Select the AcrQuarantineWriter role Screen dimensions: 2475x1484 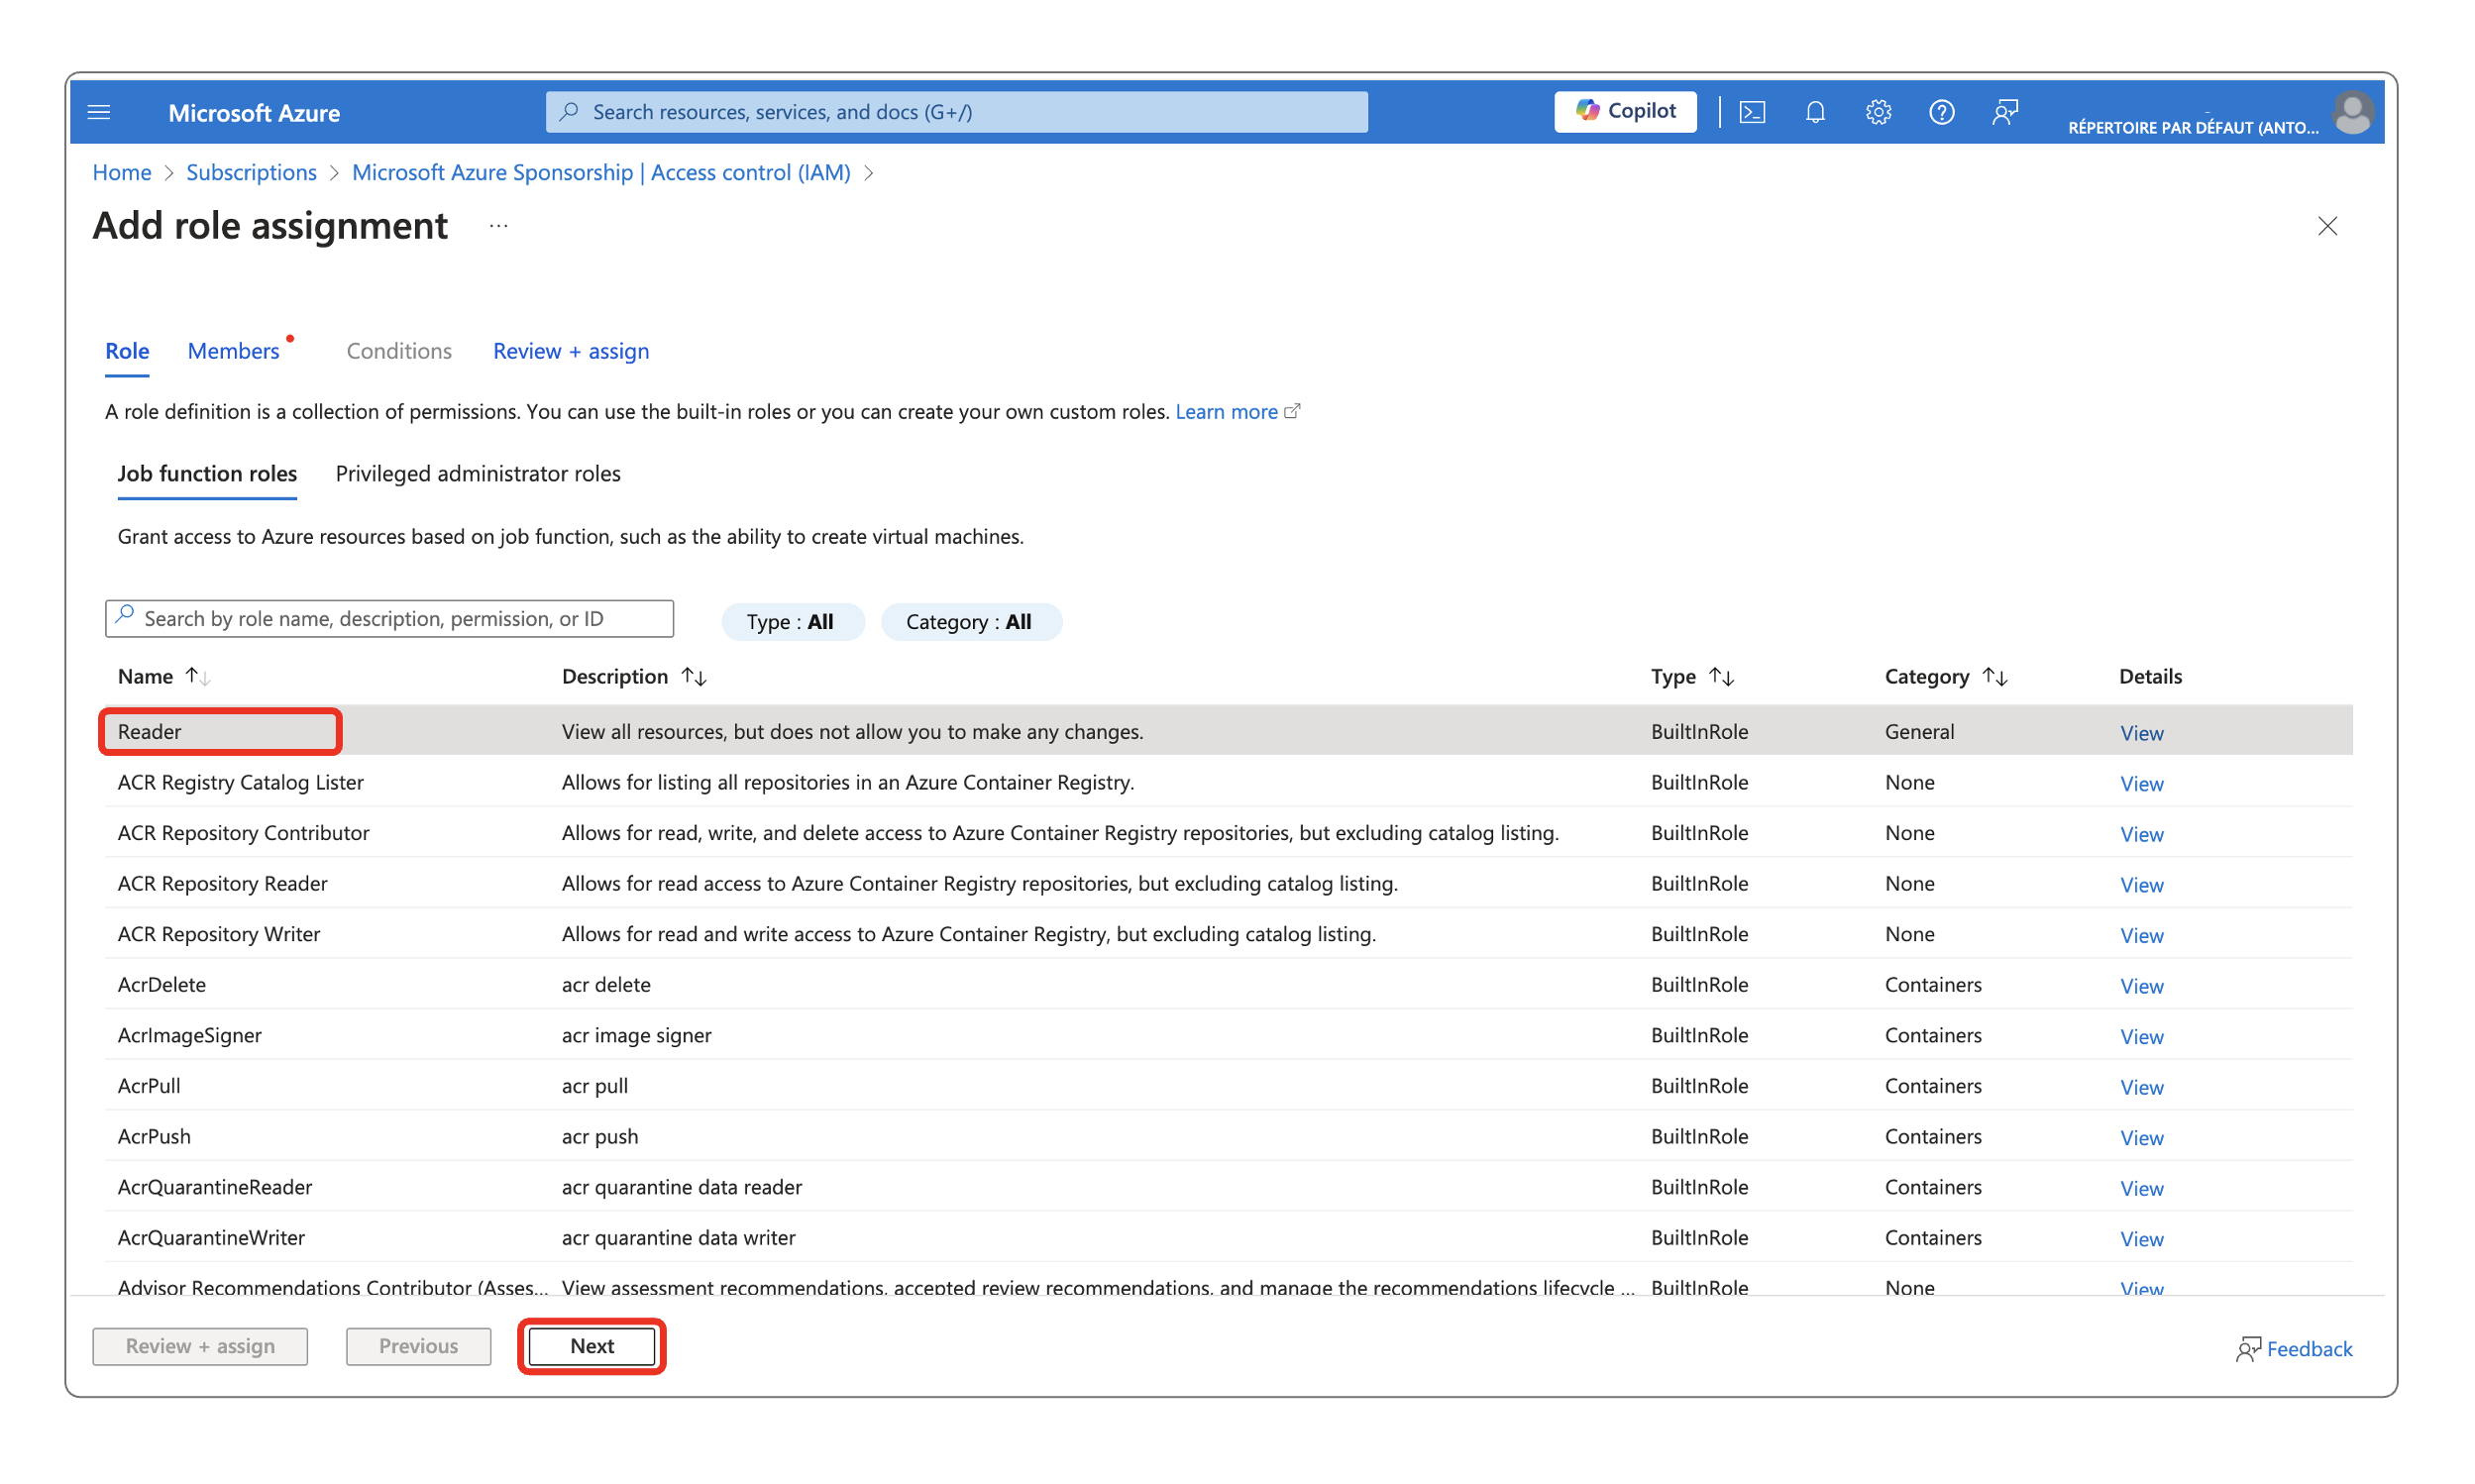(x=1228, y=1237)
